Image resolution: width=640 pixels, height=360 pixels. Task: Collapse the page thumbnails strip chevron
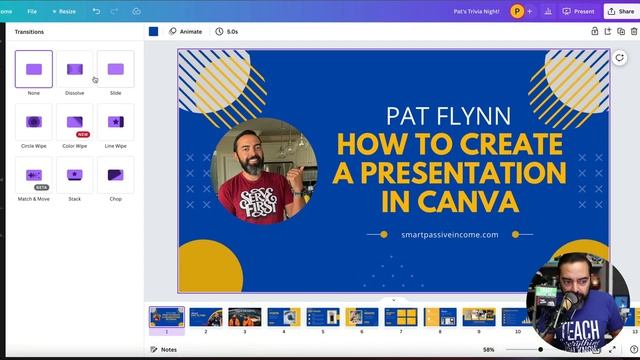click(394, 300)
